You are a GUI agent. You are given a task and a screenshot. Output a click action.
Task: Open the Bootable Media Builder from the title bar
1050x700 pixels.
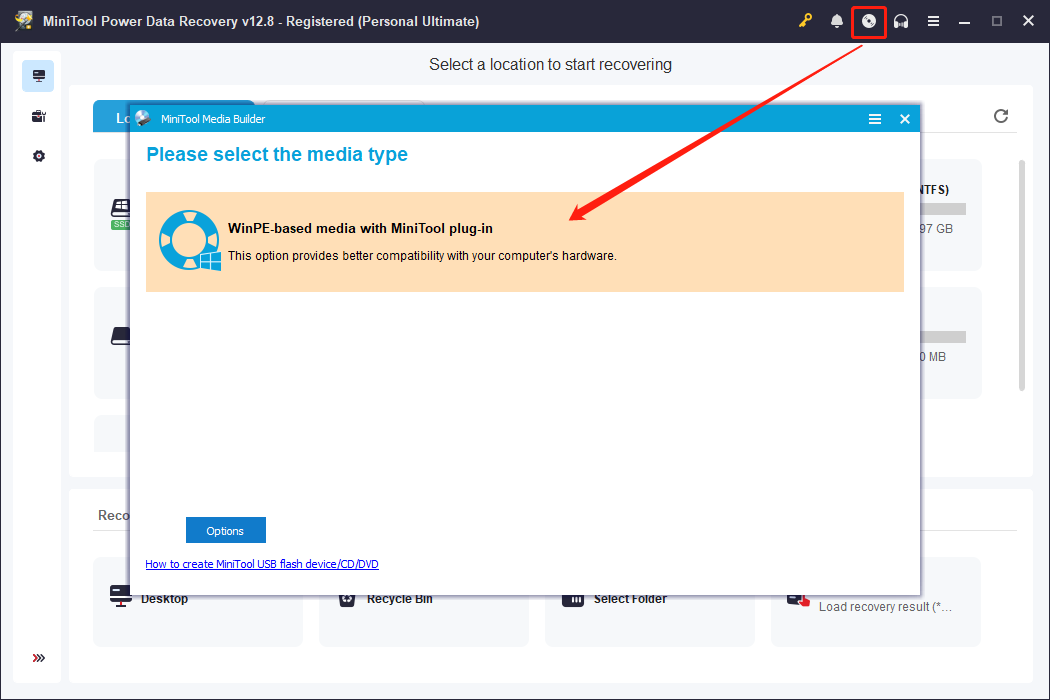(x=869, y=20)
